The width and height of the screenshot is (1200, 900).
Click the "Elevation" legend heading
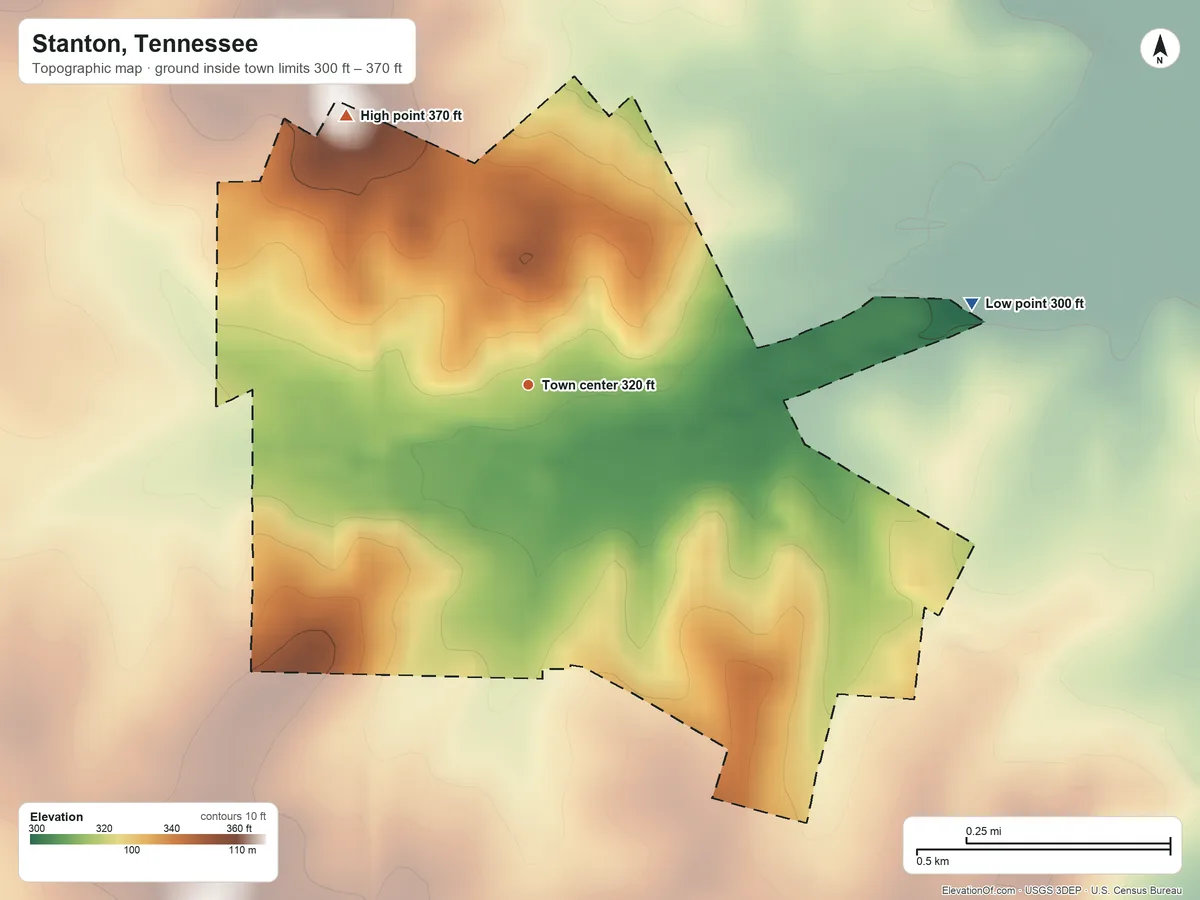point(57,817)
